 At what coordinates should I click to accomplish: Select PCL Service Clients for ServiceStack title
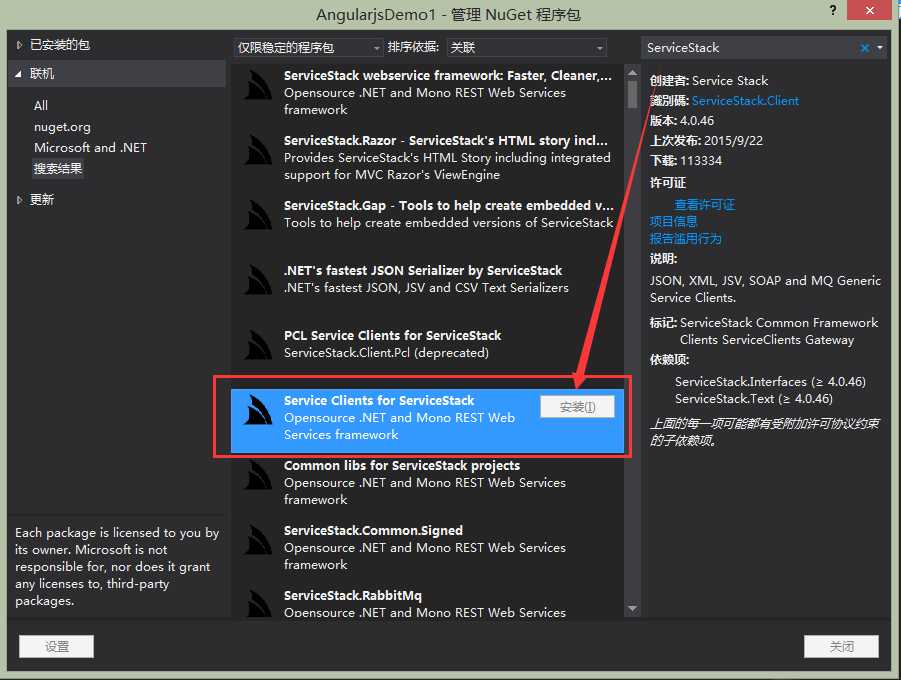tap(392, 336)
